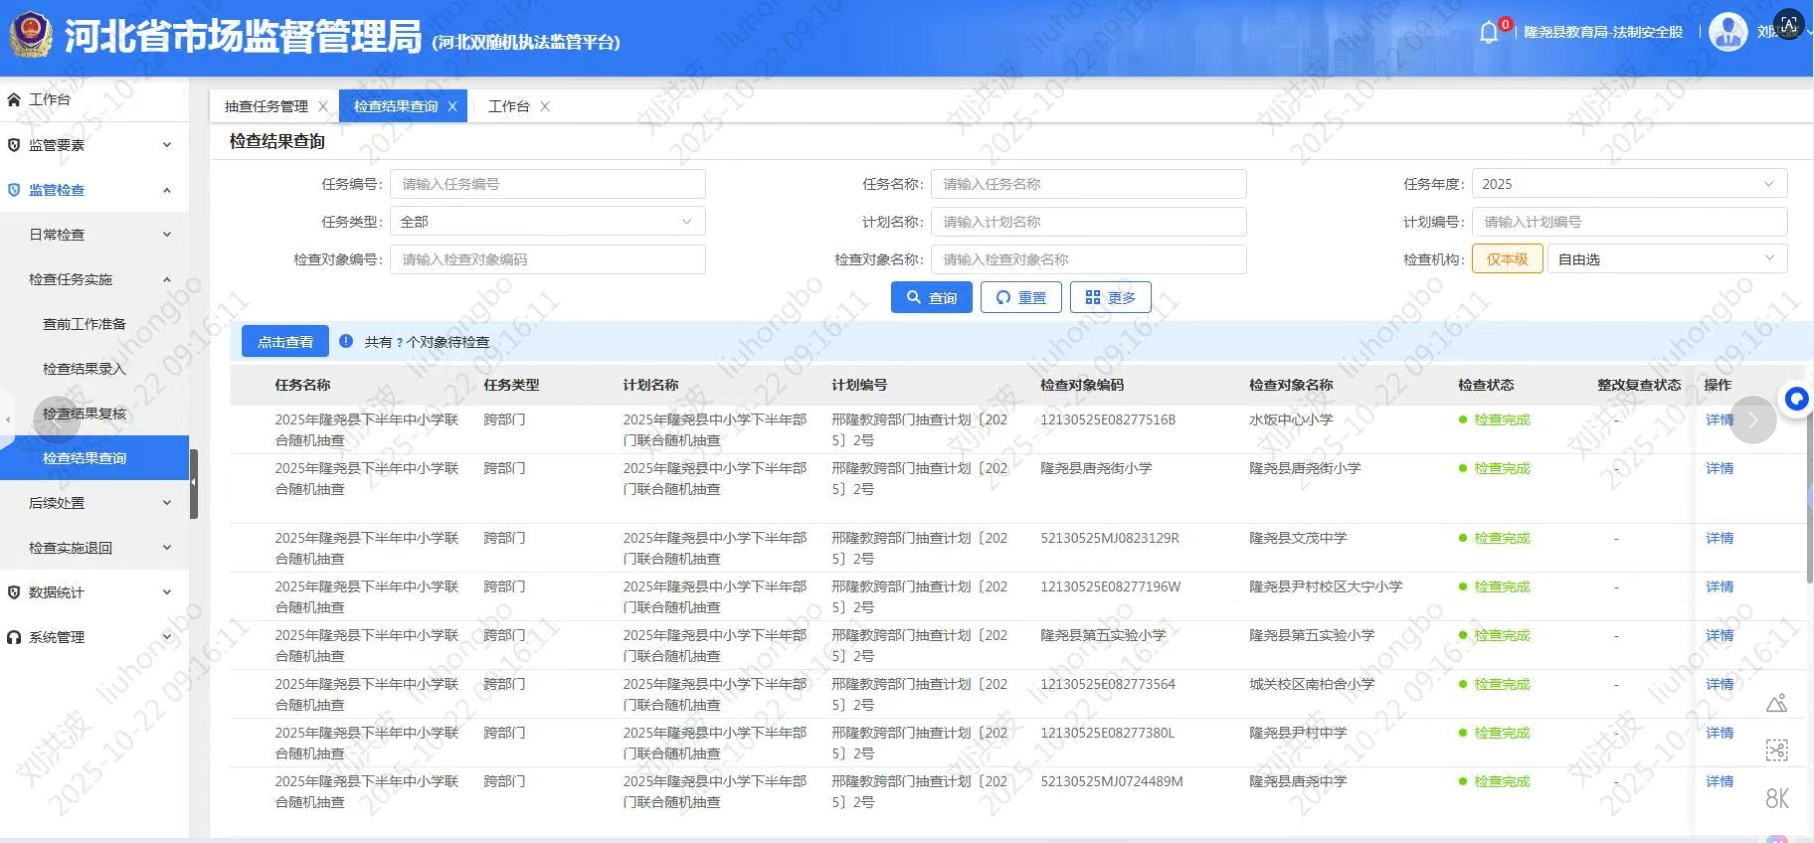Click the gray right-arrow circle button

click(x=1753, y=420)
